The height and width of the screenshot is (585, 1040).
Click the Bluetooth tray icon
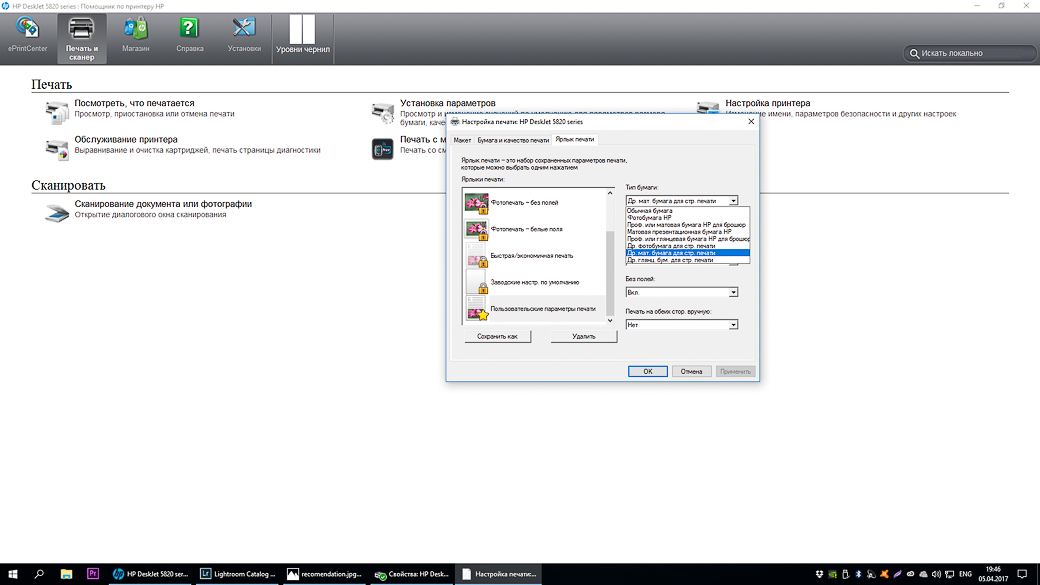pos(858,574)
